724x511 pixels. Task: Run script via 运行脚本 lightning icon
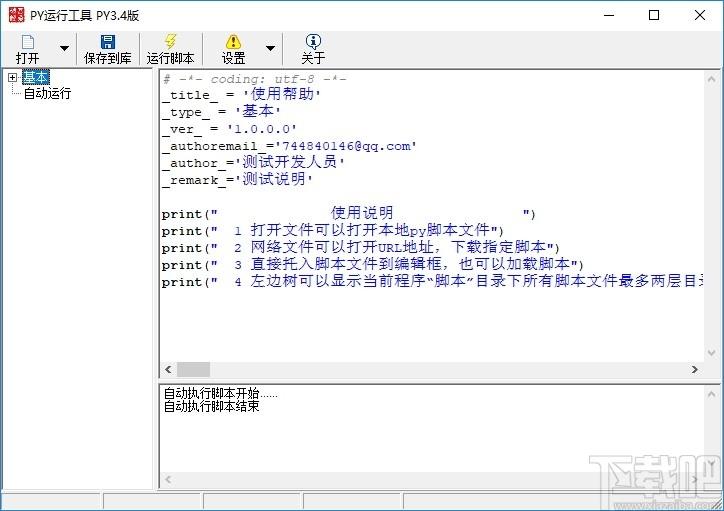point(170,42)
